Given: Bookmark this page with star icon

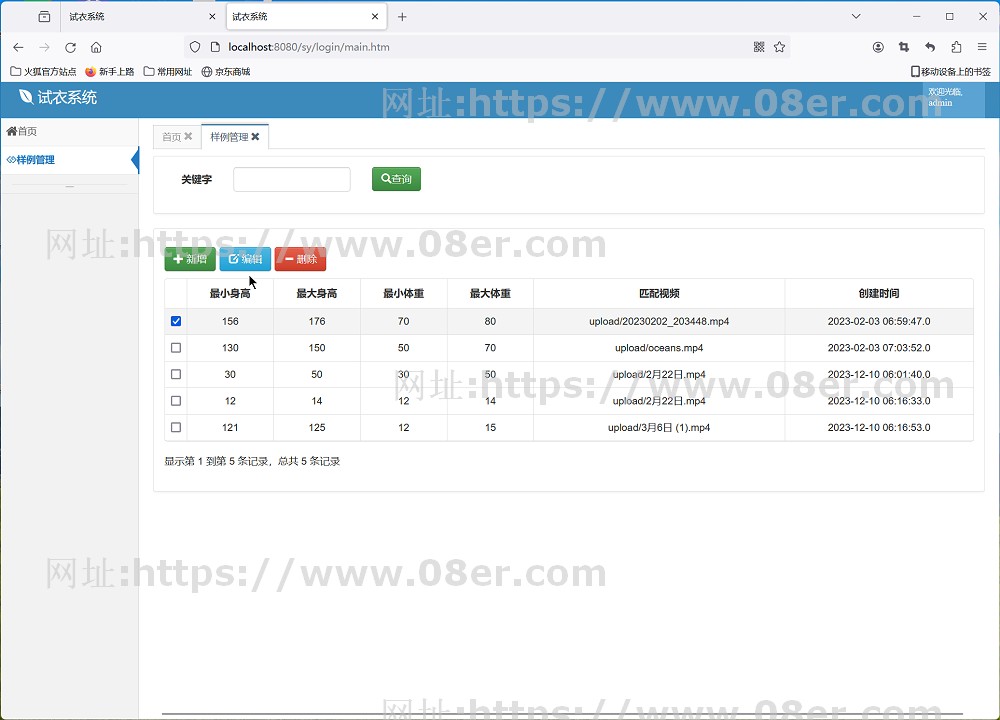Looking at the screenshot, I should pos(779,47).
